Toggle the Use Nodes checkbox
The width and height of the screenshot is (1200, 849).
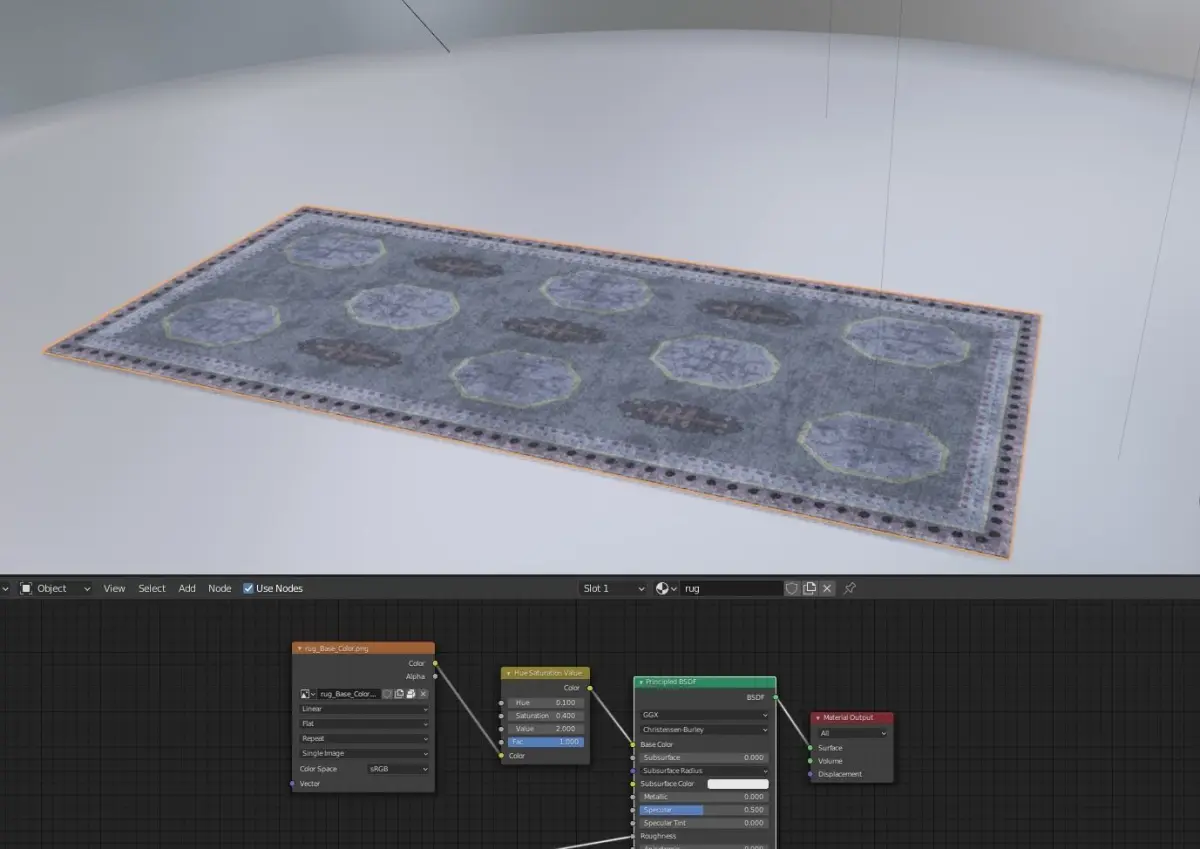pyautogui.click(x=249, y=588)
